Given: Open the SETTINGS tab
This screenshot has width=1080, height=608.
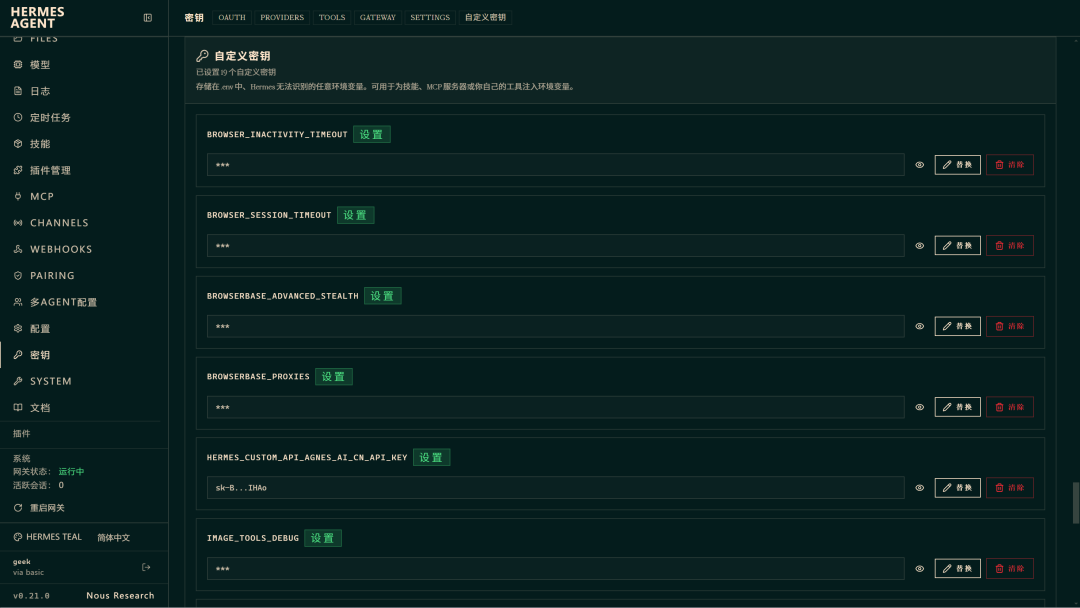Looking at the screenshot, I should 430,18.
